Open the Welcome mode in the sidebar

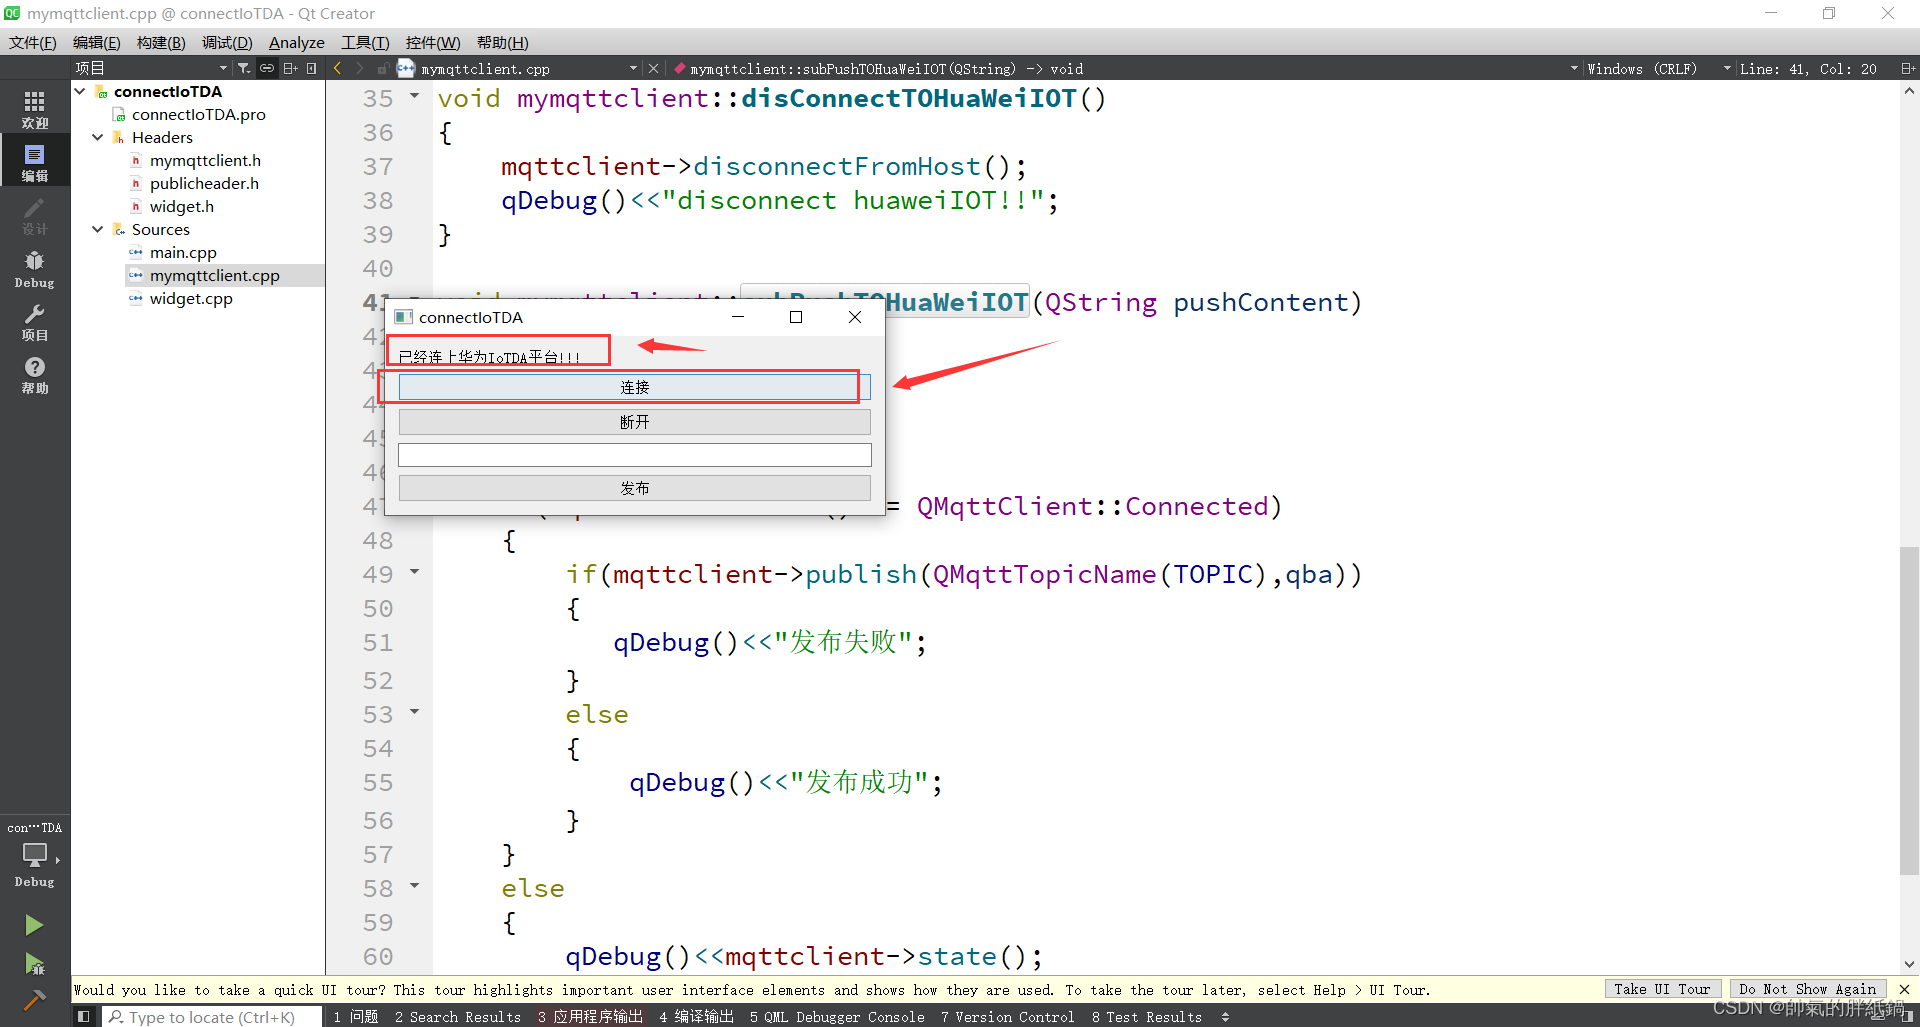[35, 110]
